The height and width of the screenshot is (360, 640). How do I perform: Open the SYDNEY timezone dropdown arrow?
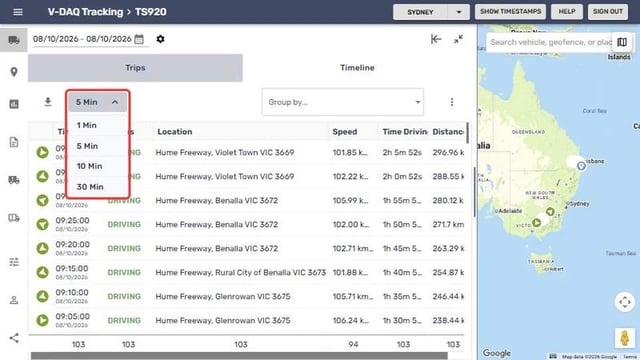[x=458, y=12]
